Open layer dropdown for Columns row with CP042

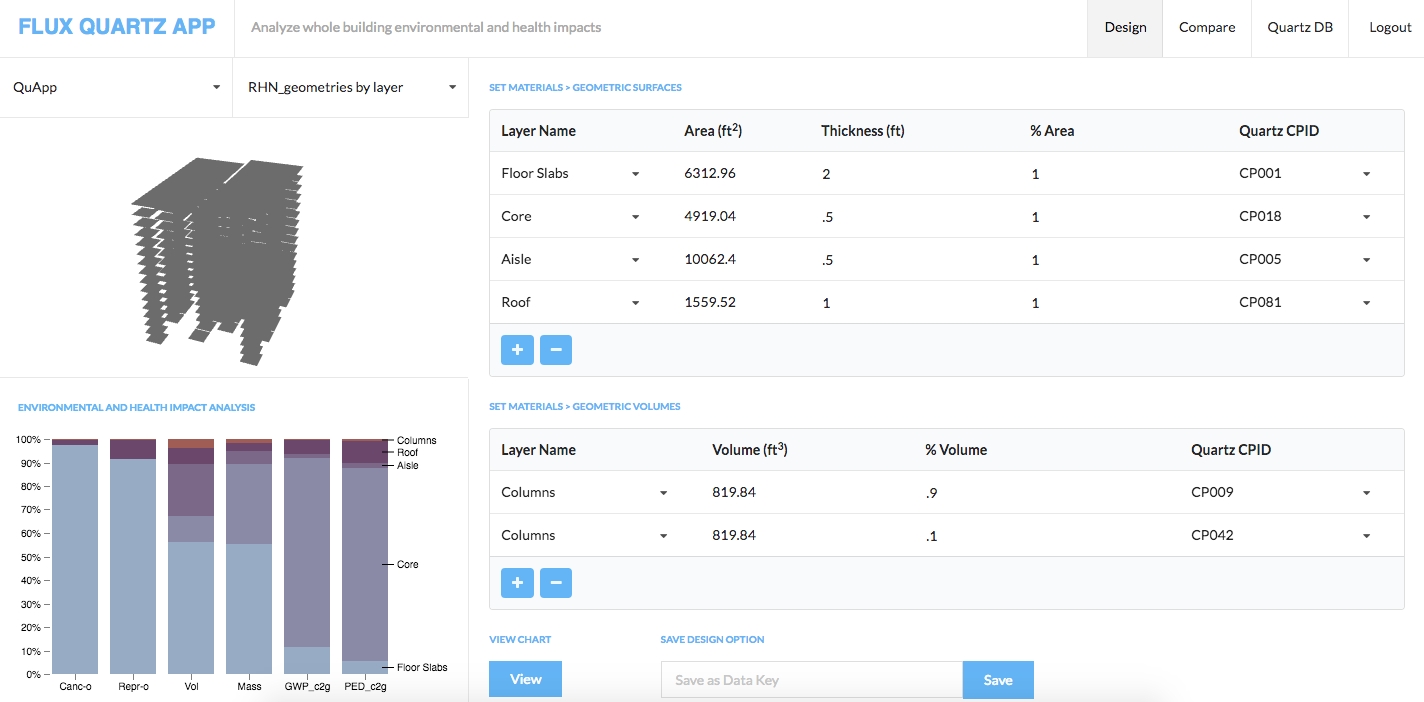coord(585,535)
